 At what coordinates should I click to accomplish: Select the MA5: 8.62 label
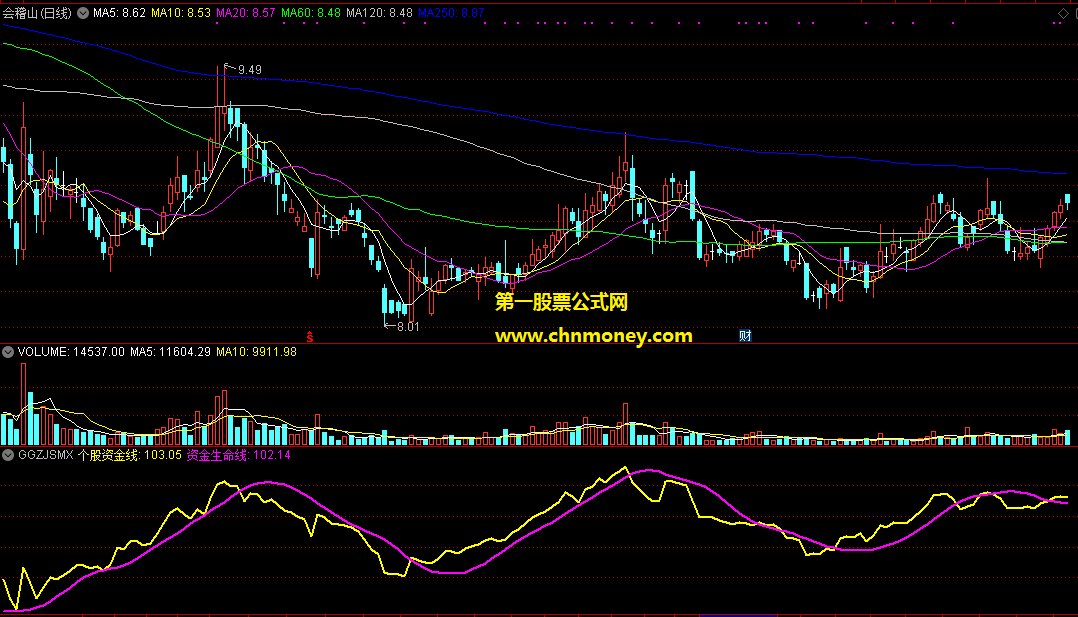pos(119,13)
